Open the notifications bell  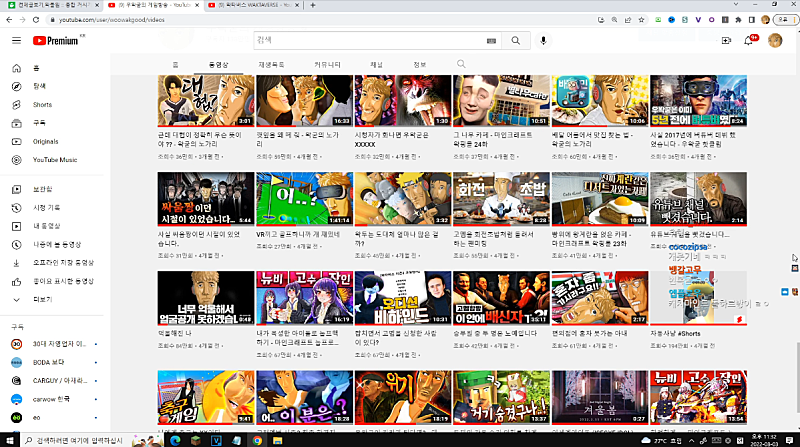click(748, 40)
